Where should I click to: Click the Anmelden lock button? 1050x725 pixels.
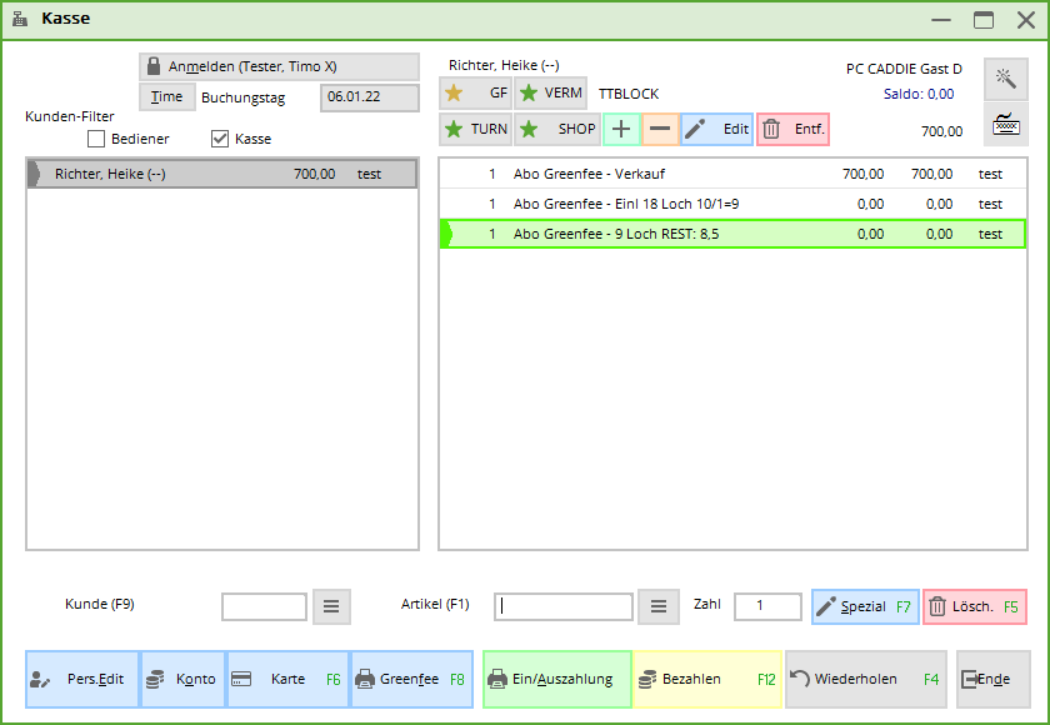[x=279, y=66]
